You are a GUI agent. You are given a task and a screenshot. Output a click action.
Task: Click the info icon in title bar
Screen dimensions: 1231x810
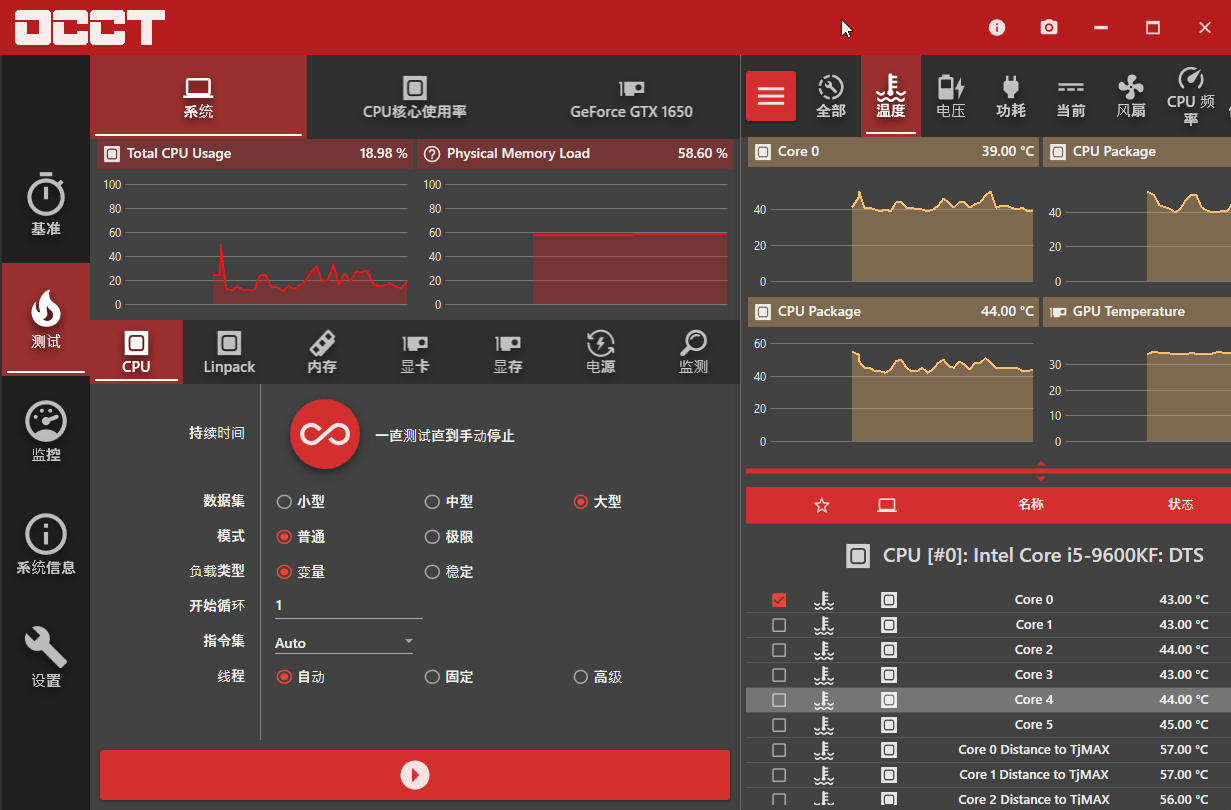[997, 27]
